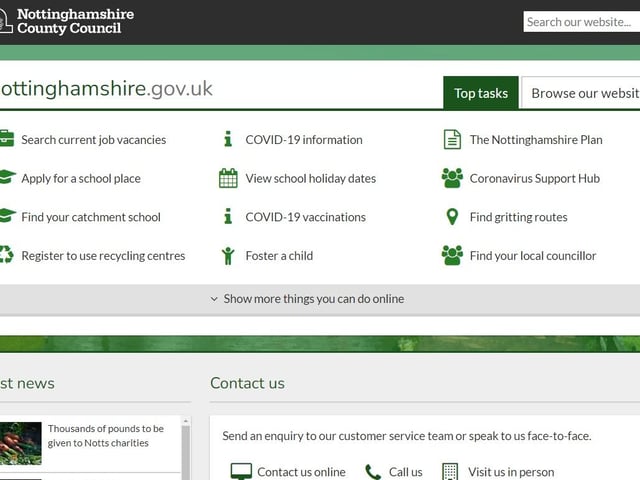The height and width of the screenshot is (480, 640).
Task: Open Find gritting routes link
Action: pyautogui.click(x=518, y=217)
